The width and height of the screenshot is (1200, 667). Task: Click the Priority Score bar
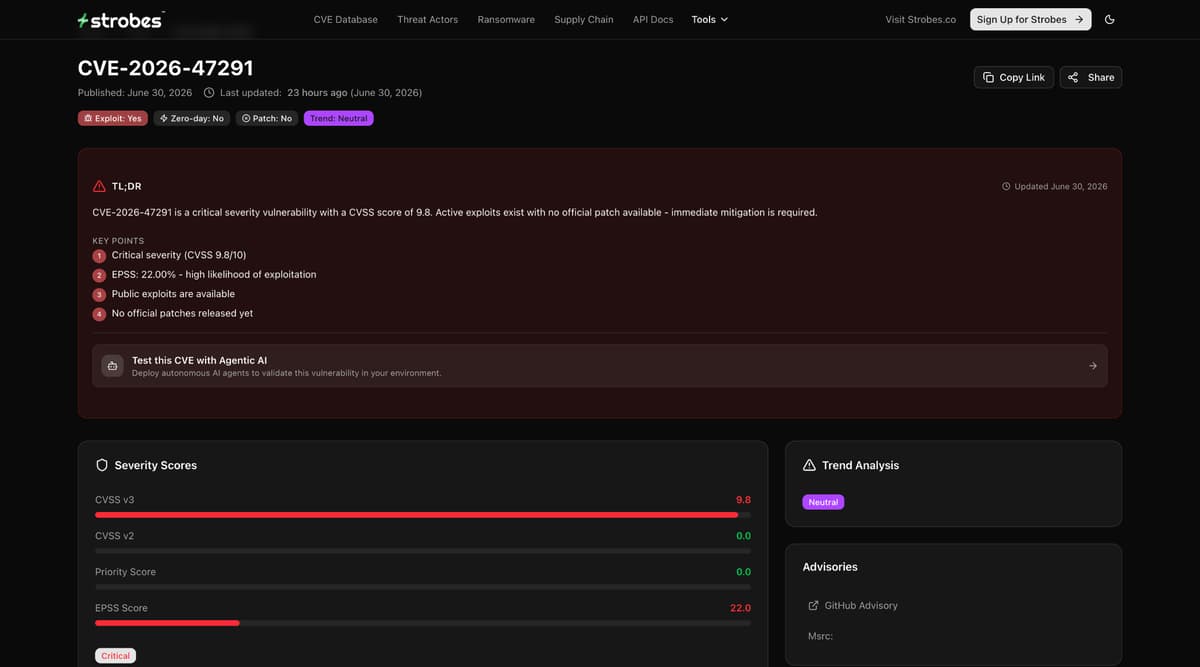423,587
